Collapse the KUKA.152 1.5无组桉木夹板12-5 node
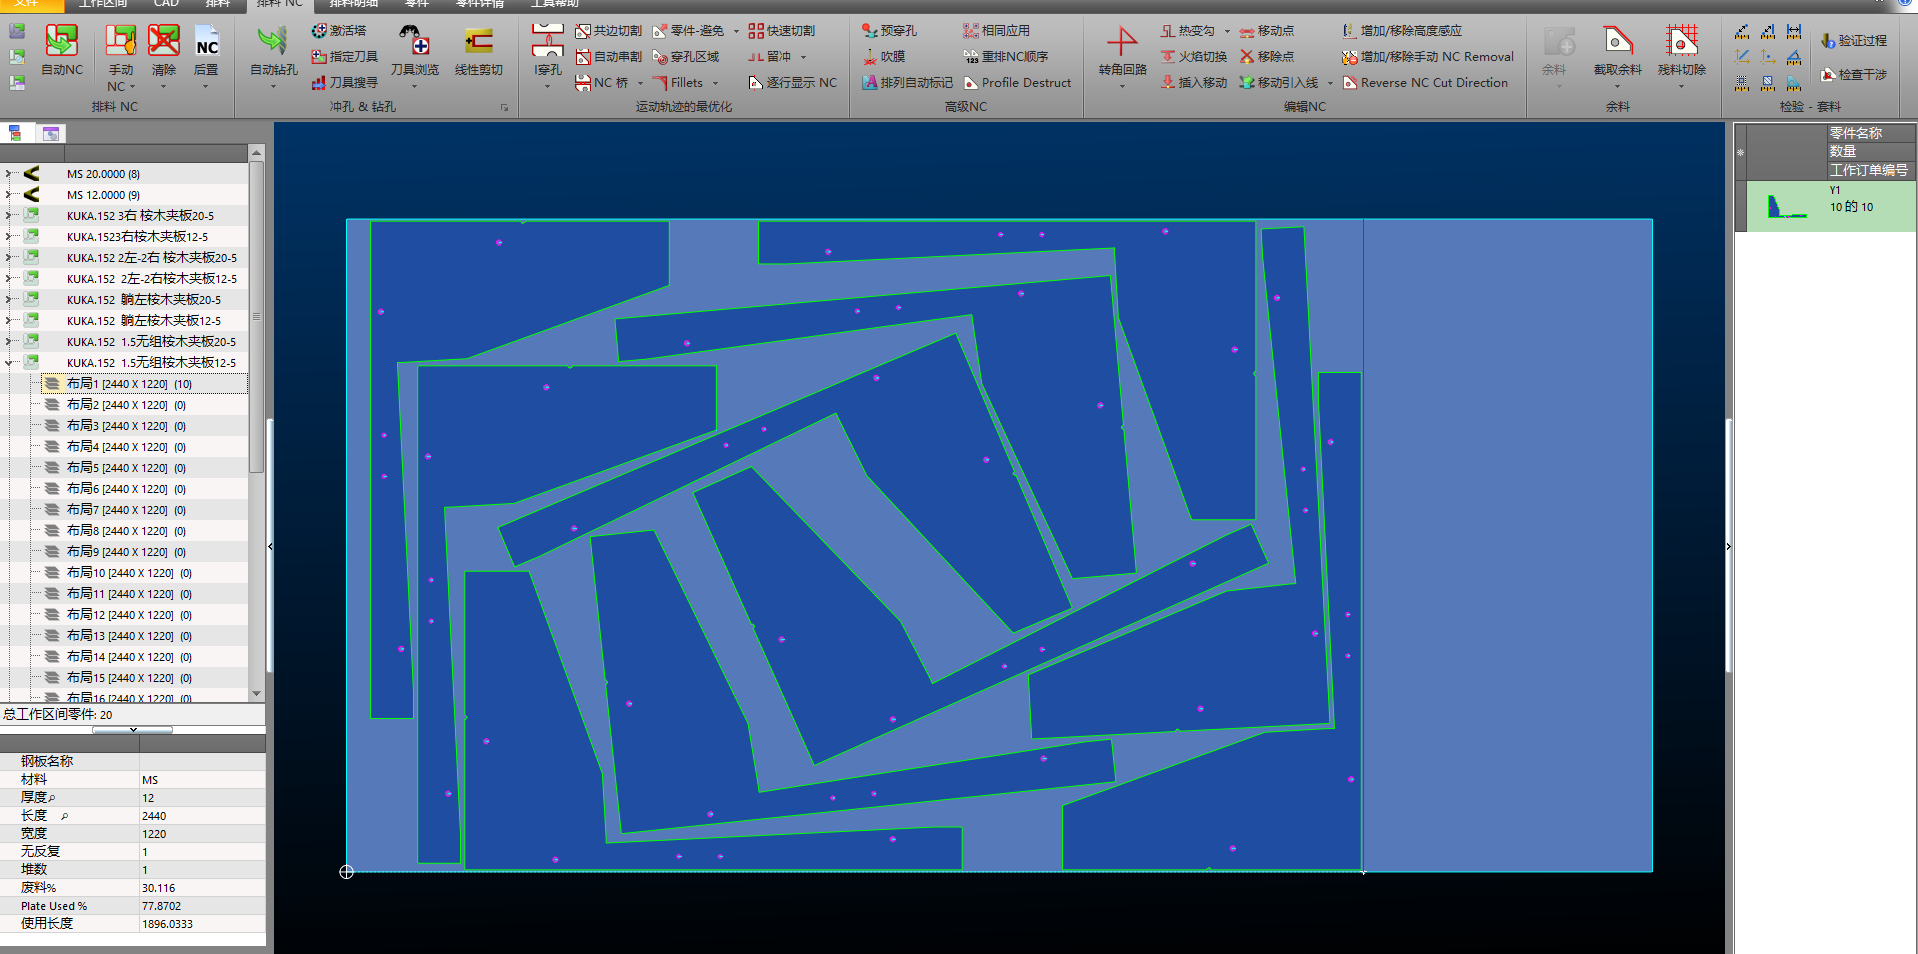 coord(8,363)
